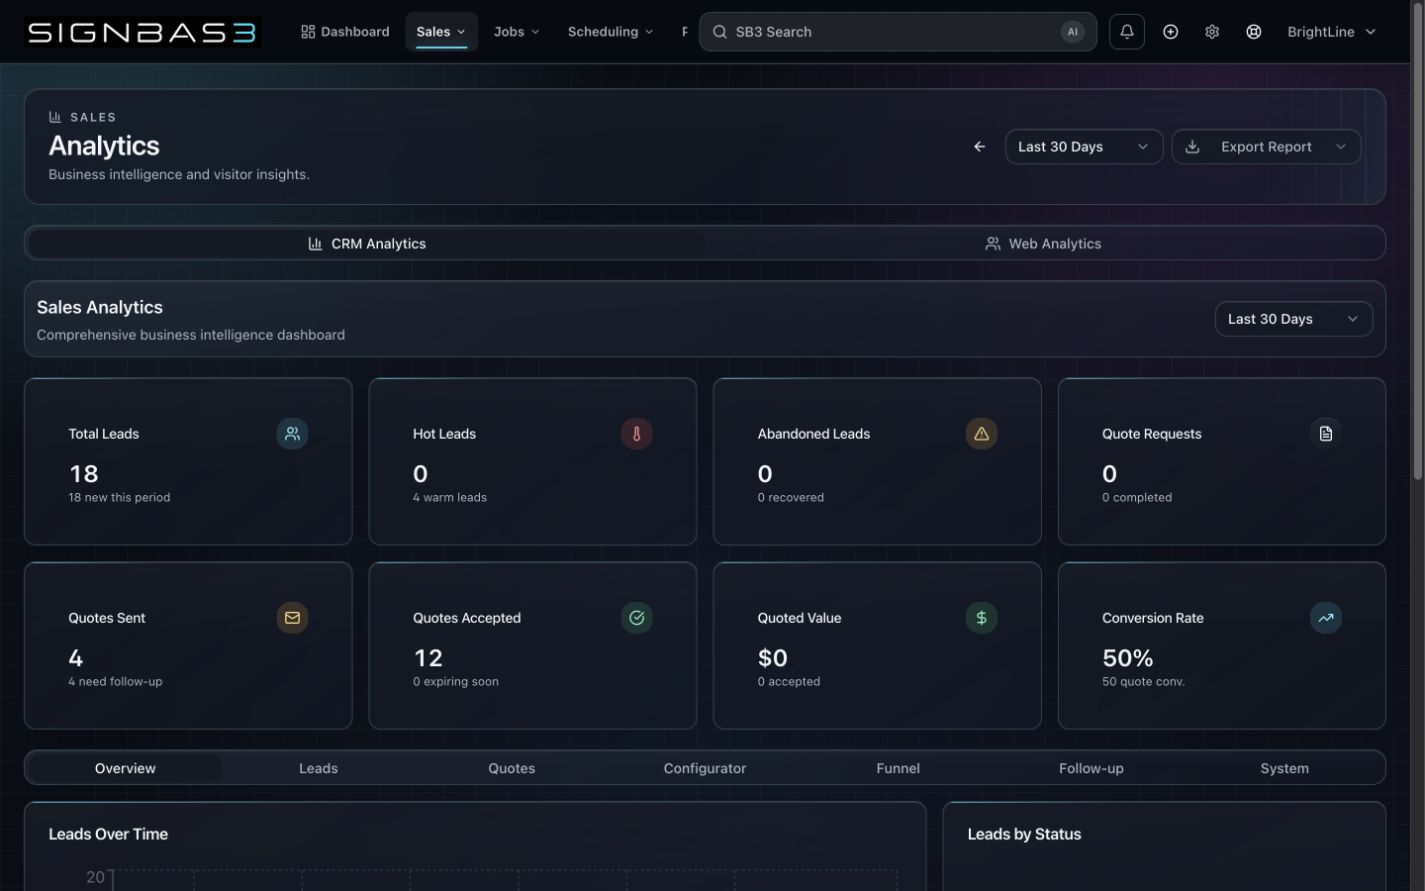Open the Export Report dropdown
The image size is (1425, 891).
[1266, 147]
